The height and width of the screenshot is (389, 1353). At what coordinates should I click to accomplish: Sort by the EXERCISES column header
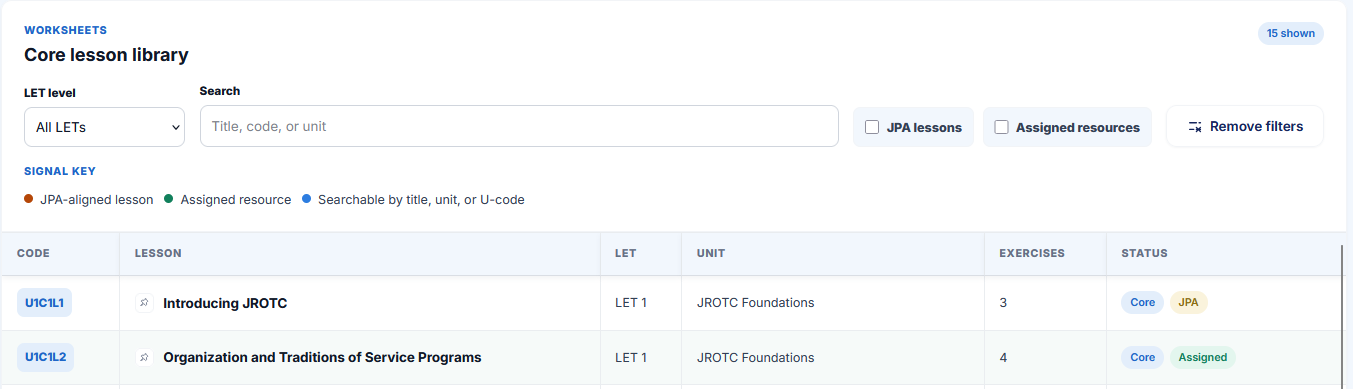point(1031,253)
